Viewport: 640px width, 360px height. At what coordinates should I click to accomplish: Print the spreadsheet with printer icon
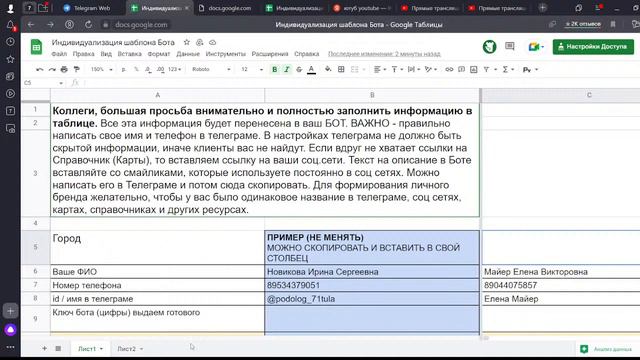tap(64, 70)
